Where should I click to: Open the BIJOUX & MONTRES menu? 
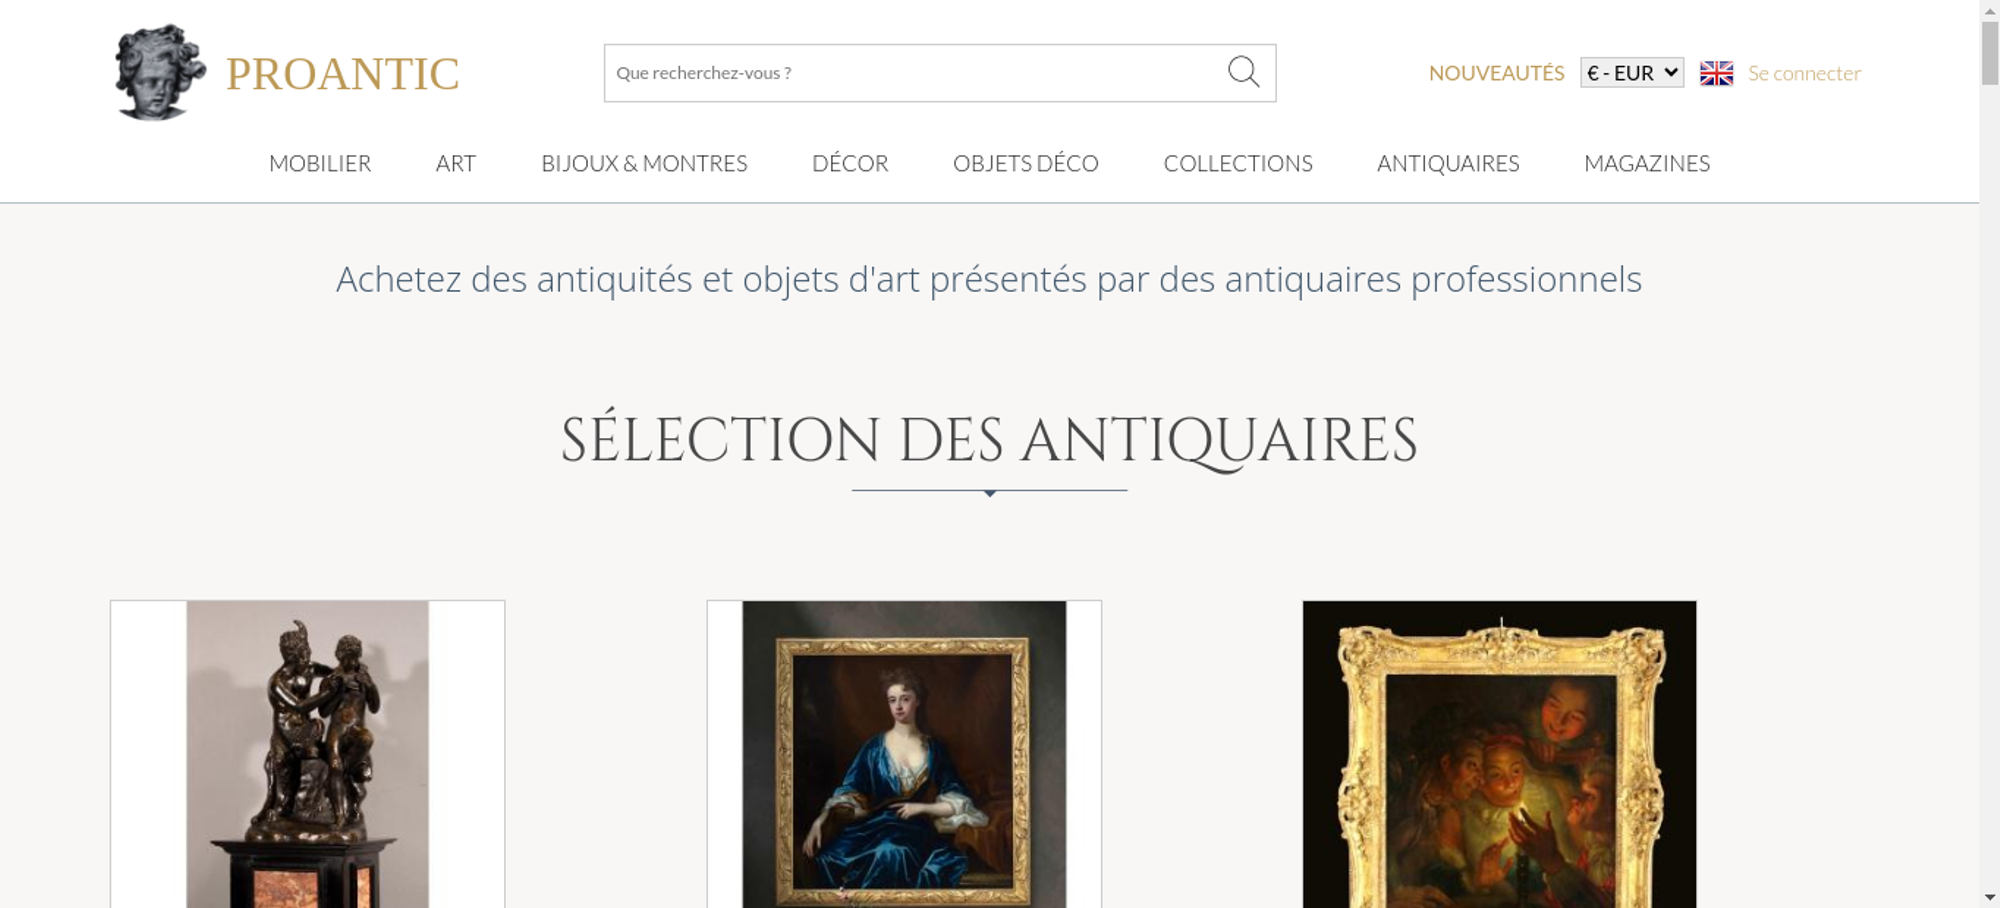(644, 163)
